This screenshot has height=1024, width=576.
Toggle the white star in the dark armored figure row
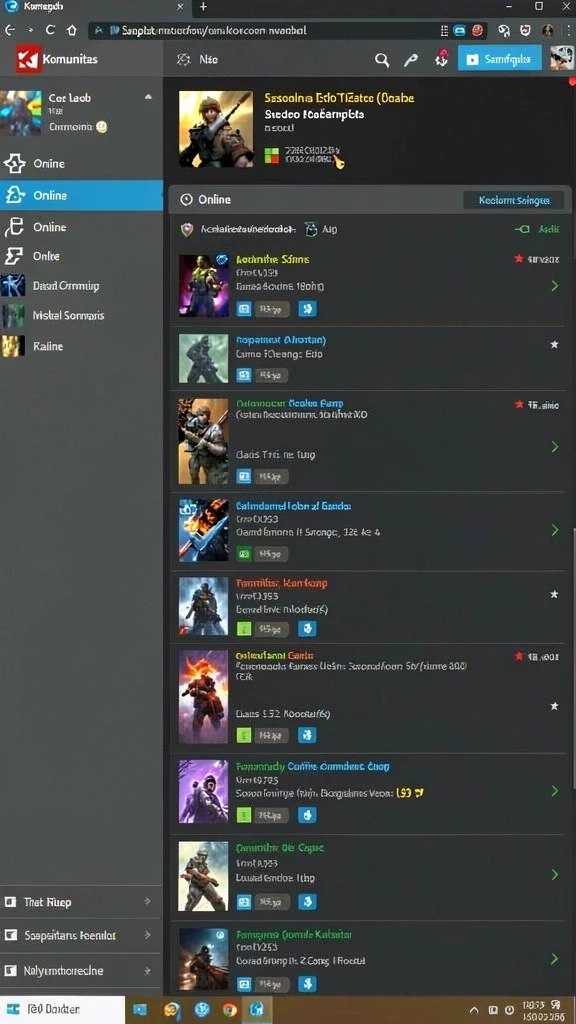(554, 594)
